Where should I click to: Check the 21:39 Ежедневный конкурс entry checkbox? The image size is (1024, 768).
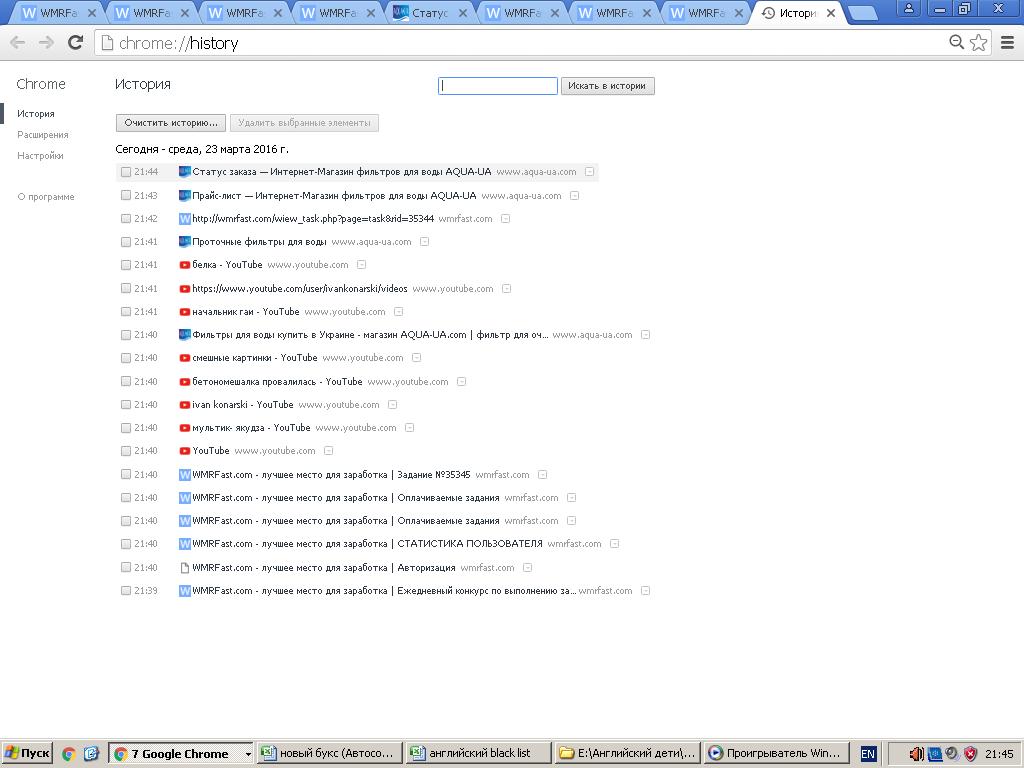126,591
